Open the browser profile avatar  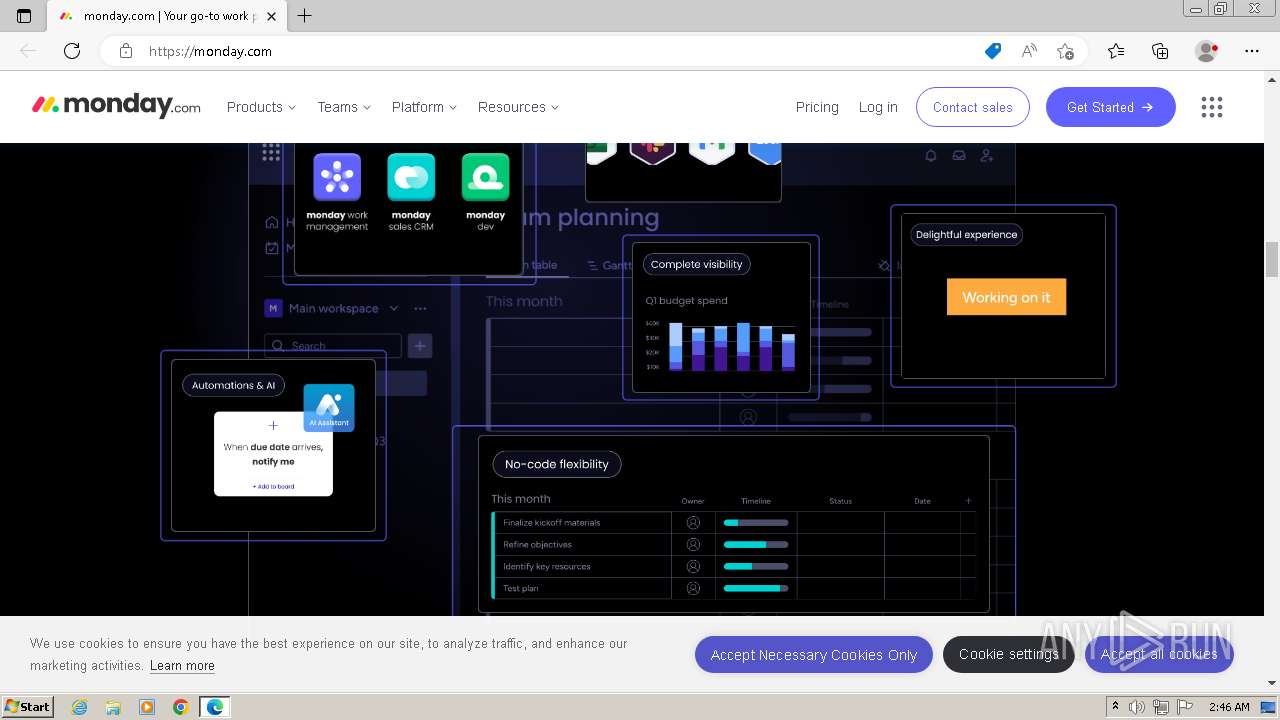click(x=1207, y=51)
